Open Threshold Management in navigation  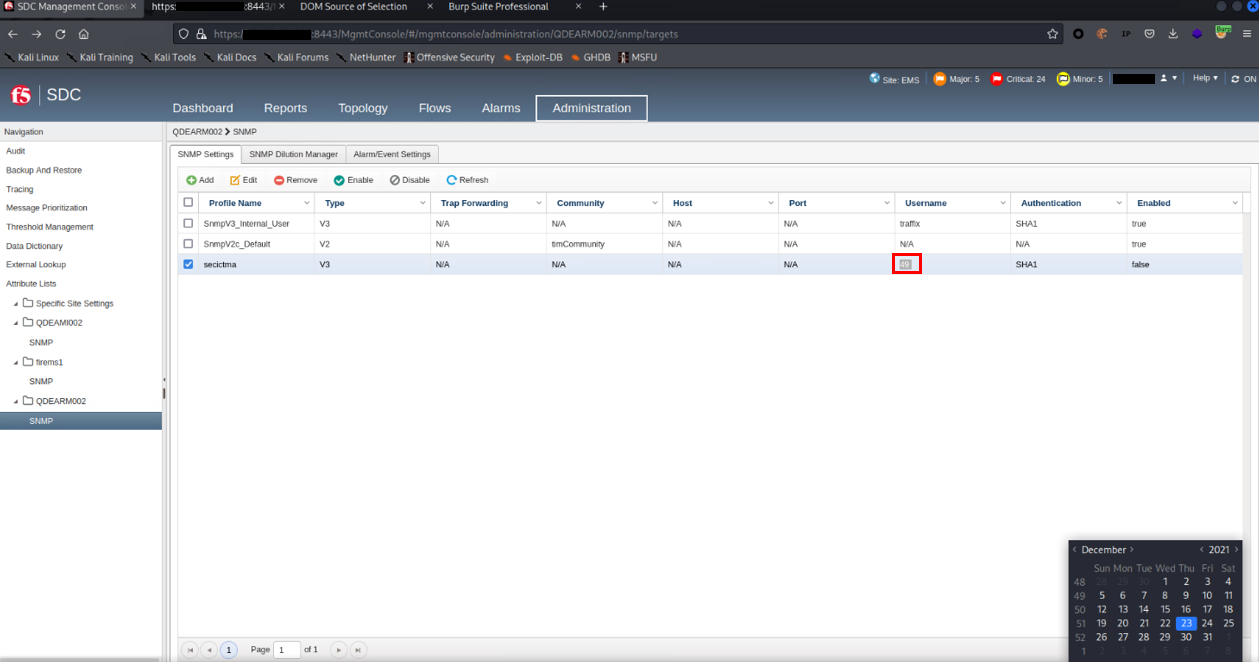pyautogui.click(x=50, y=227)
